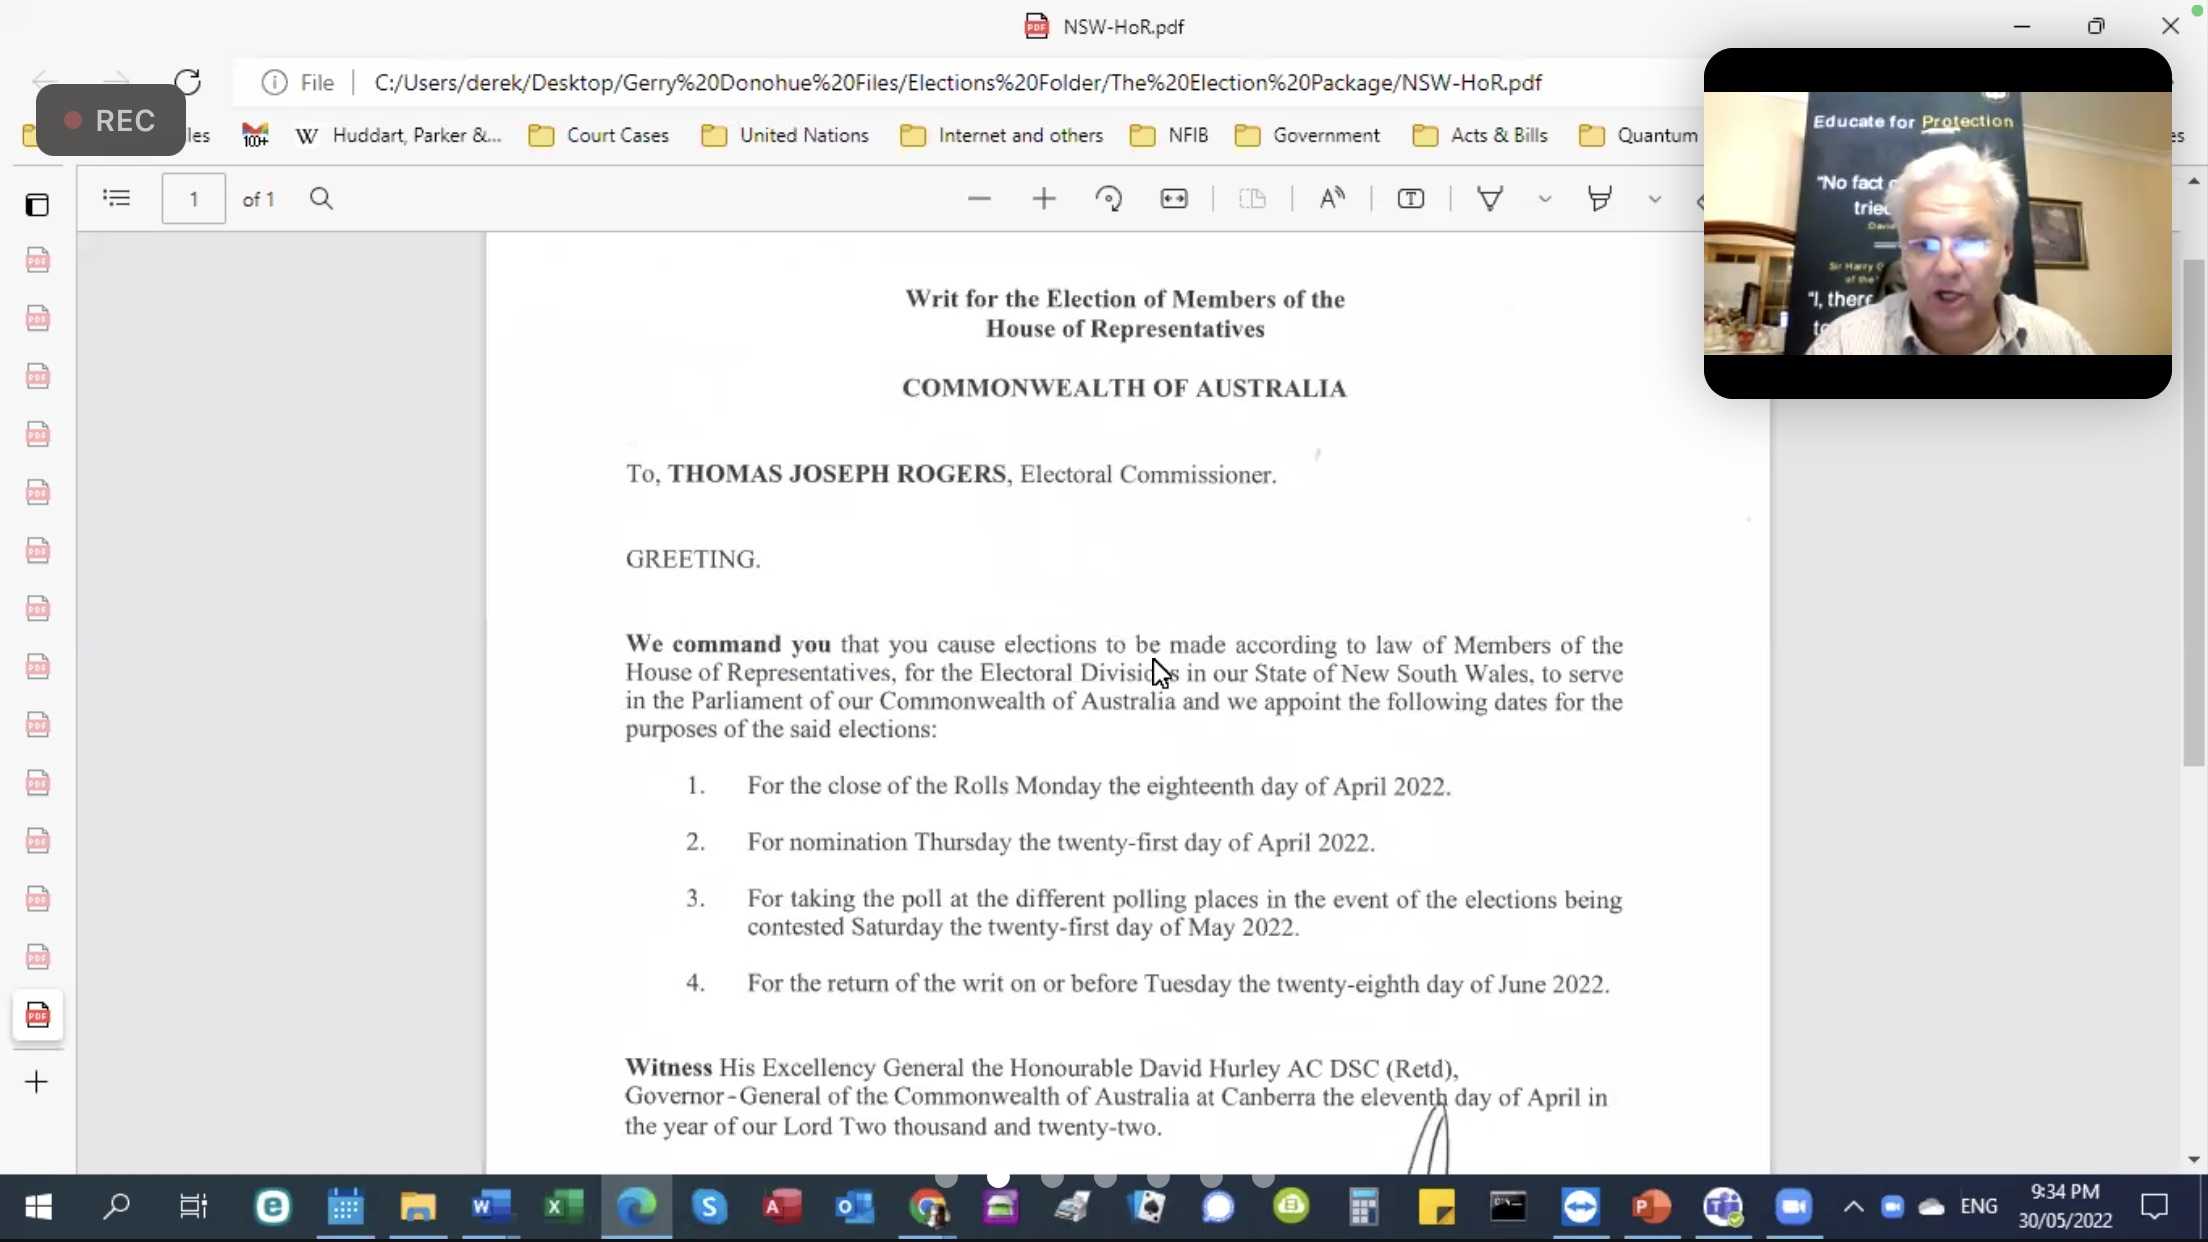The width and height of the screenshot is (2208, 1242).
Task: Open Word from the taskbar
Action: pyautogui.click(x=491, y=1208)
